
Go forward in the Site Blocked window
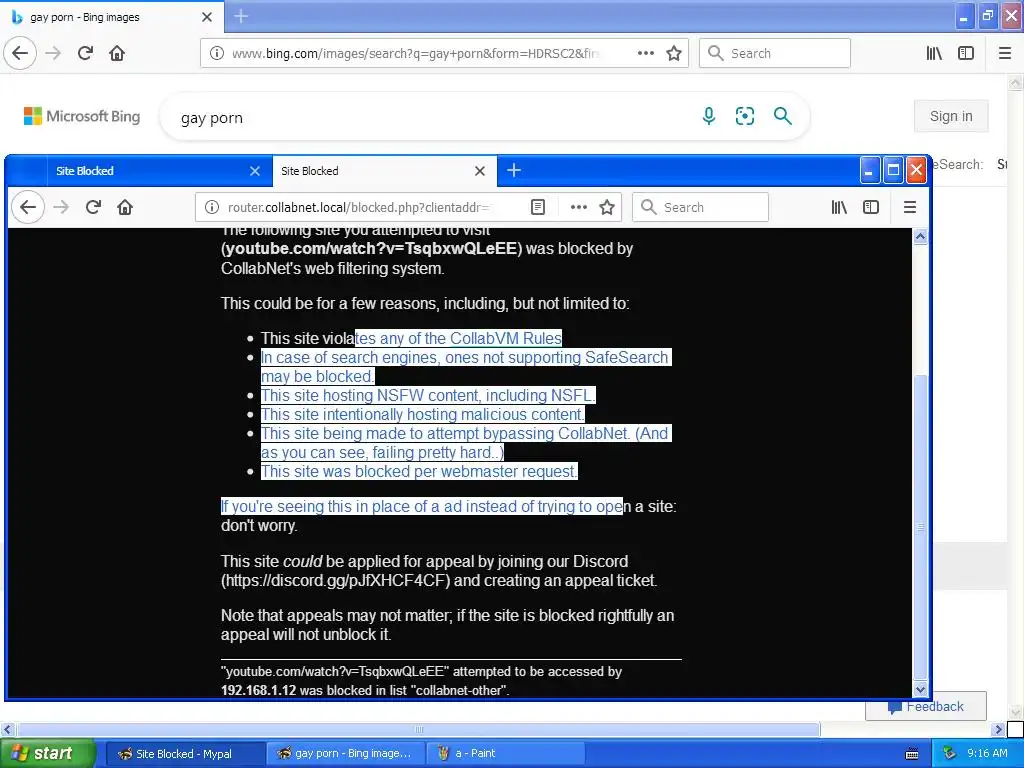(x=61, y=207)
